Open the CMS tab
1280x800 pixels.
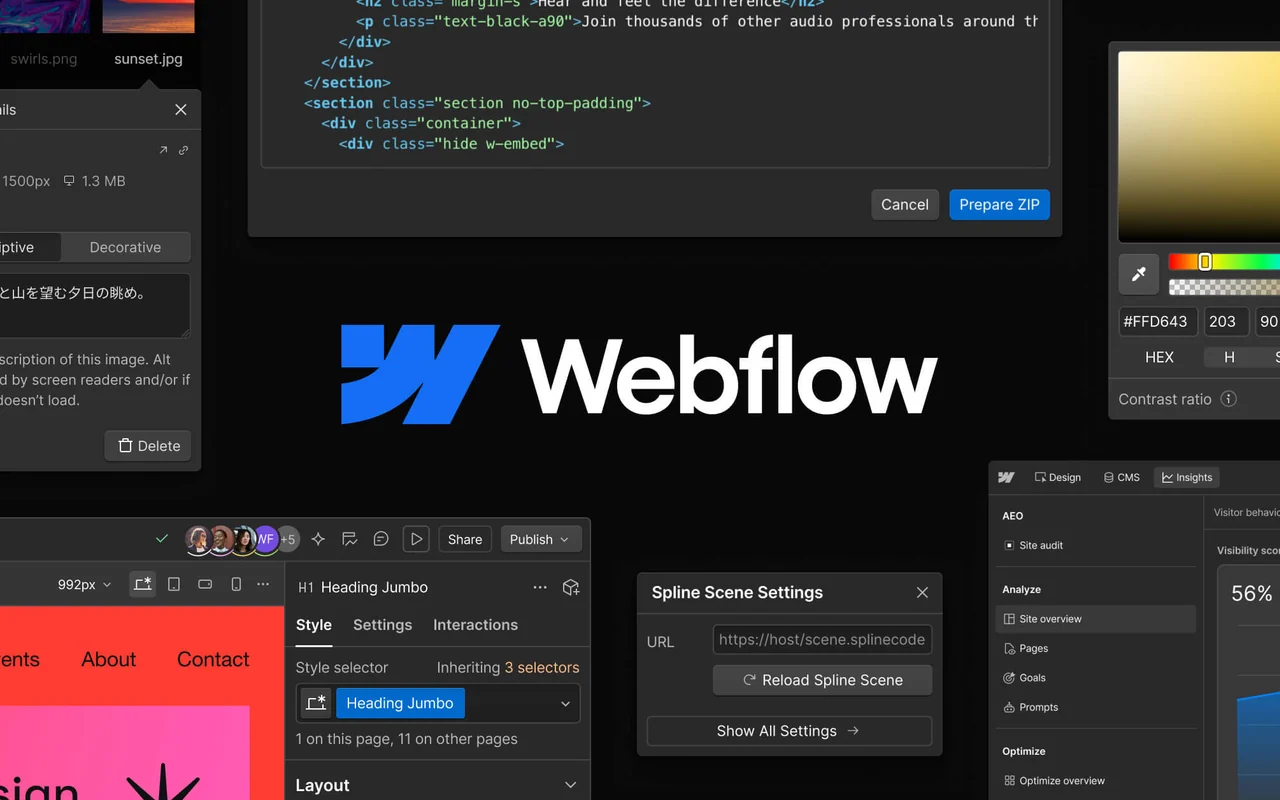(1122, 477)
